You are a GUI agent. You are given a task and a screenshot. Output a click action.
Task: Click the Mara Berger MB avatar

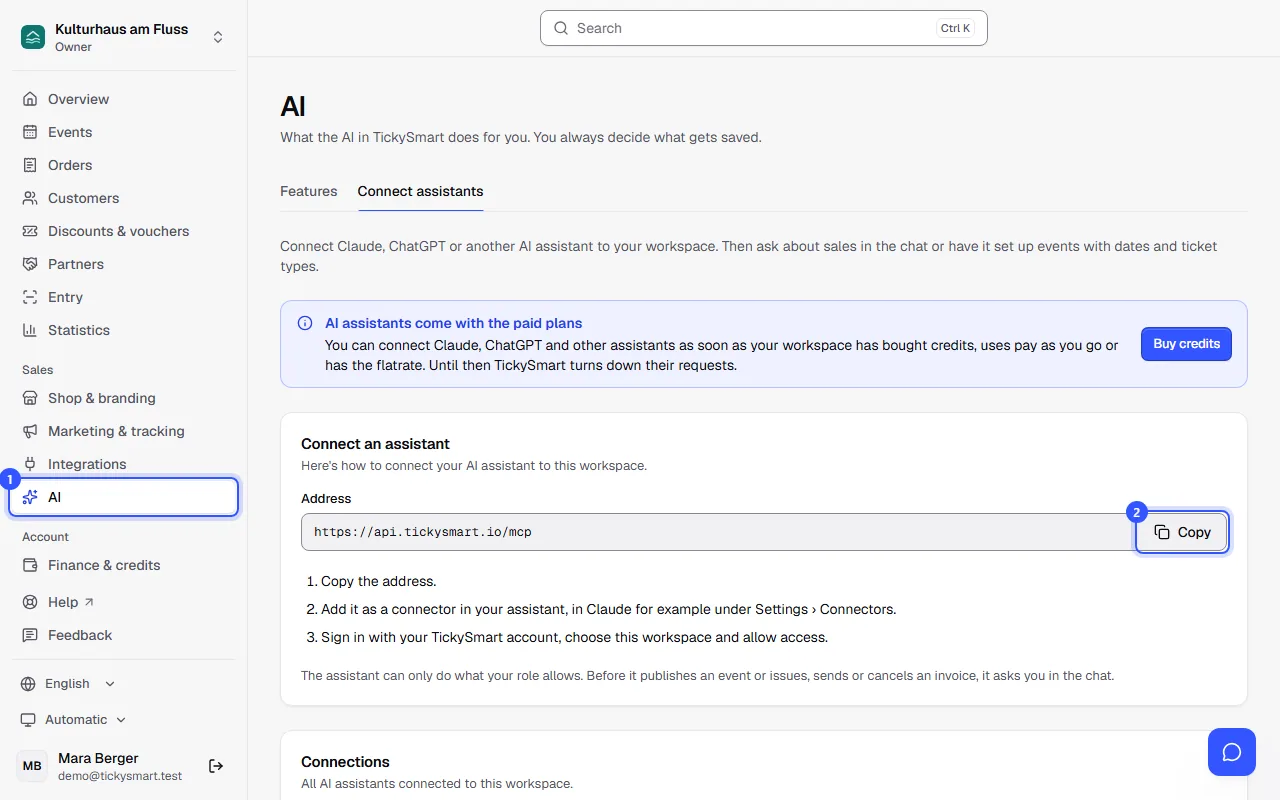[32, 766]
